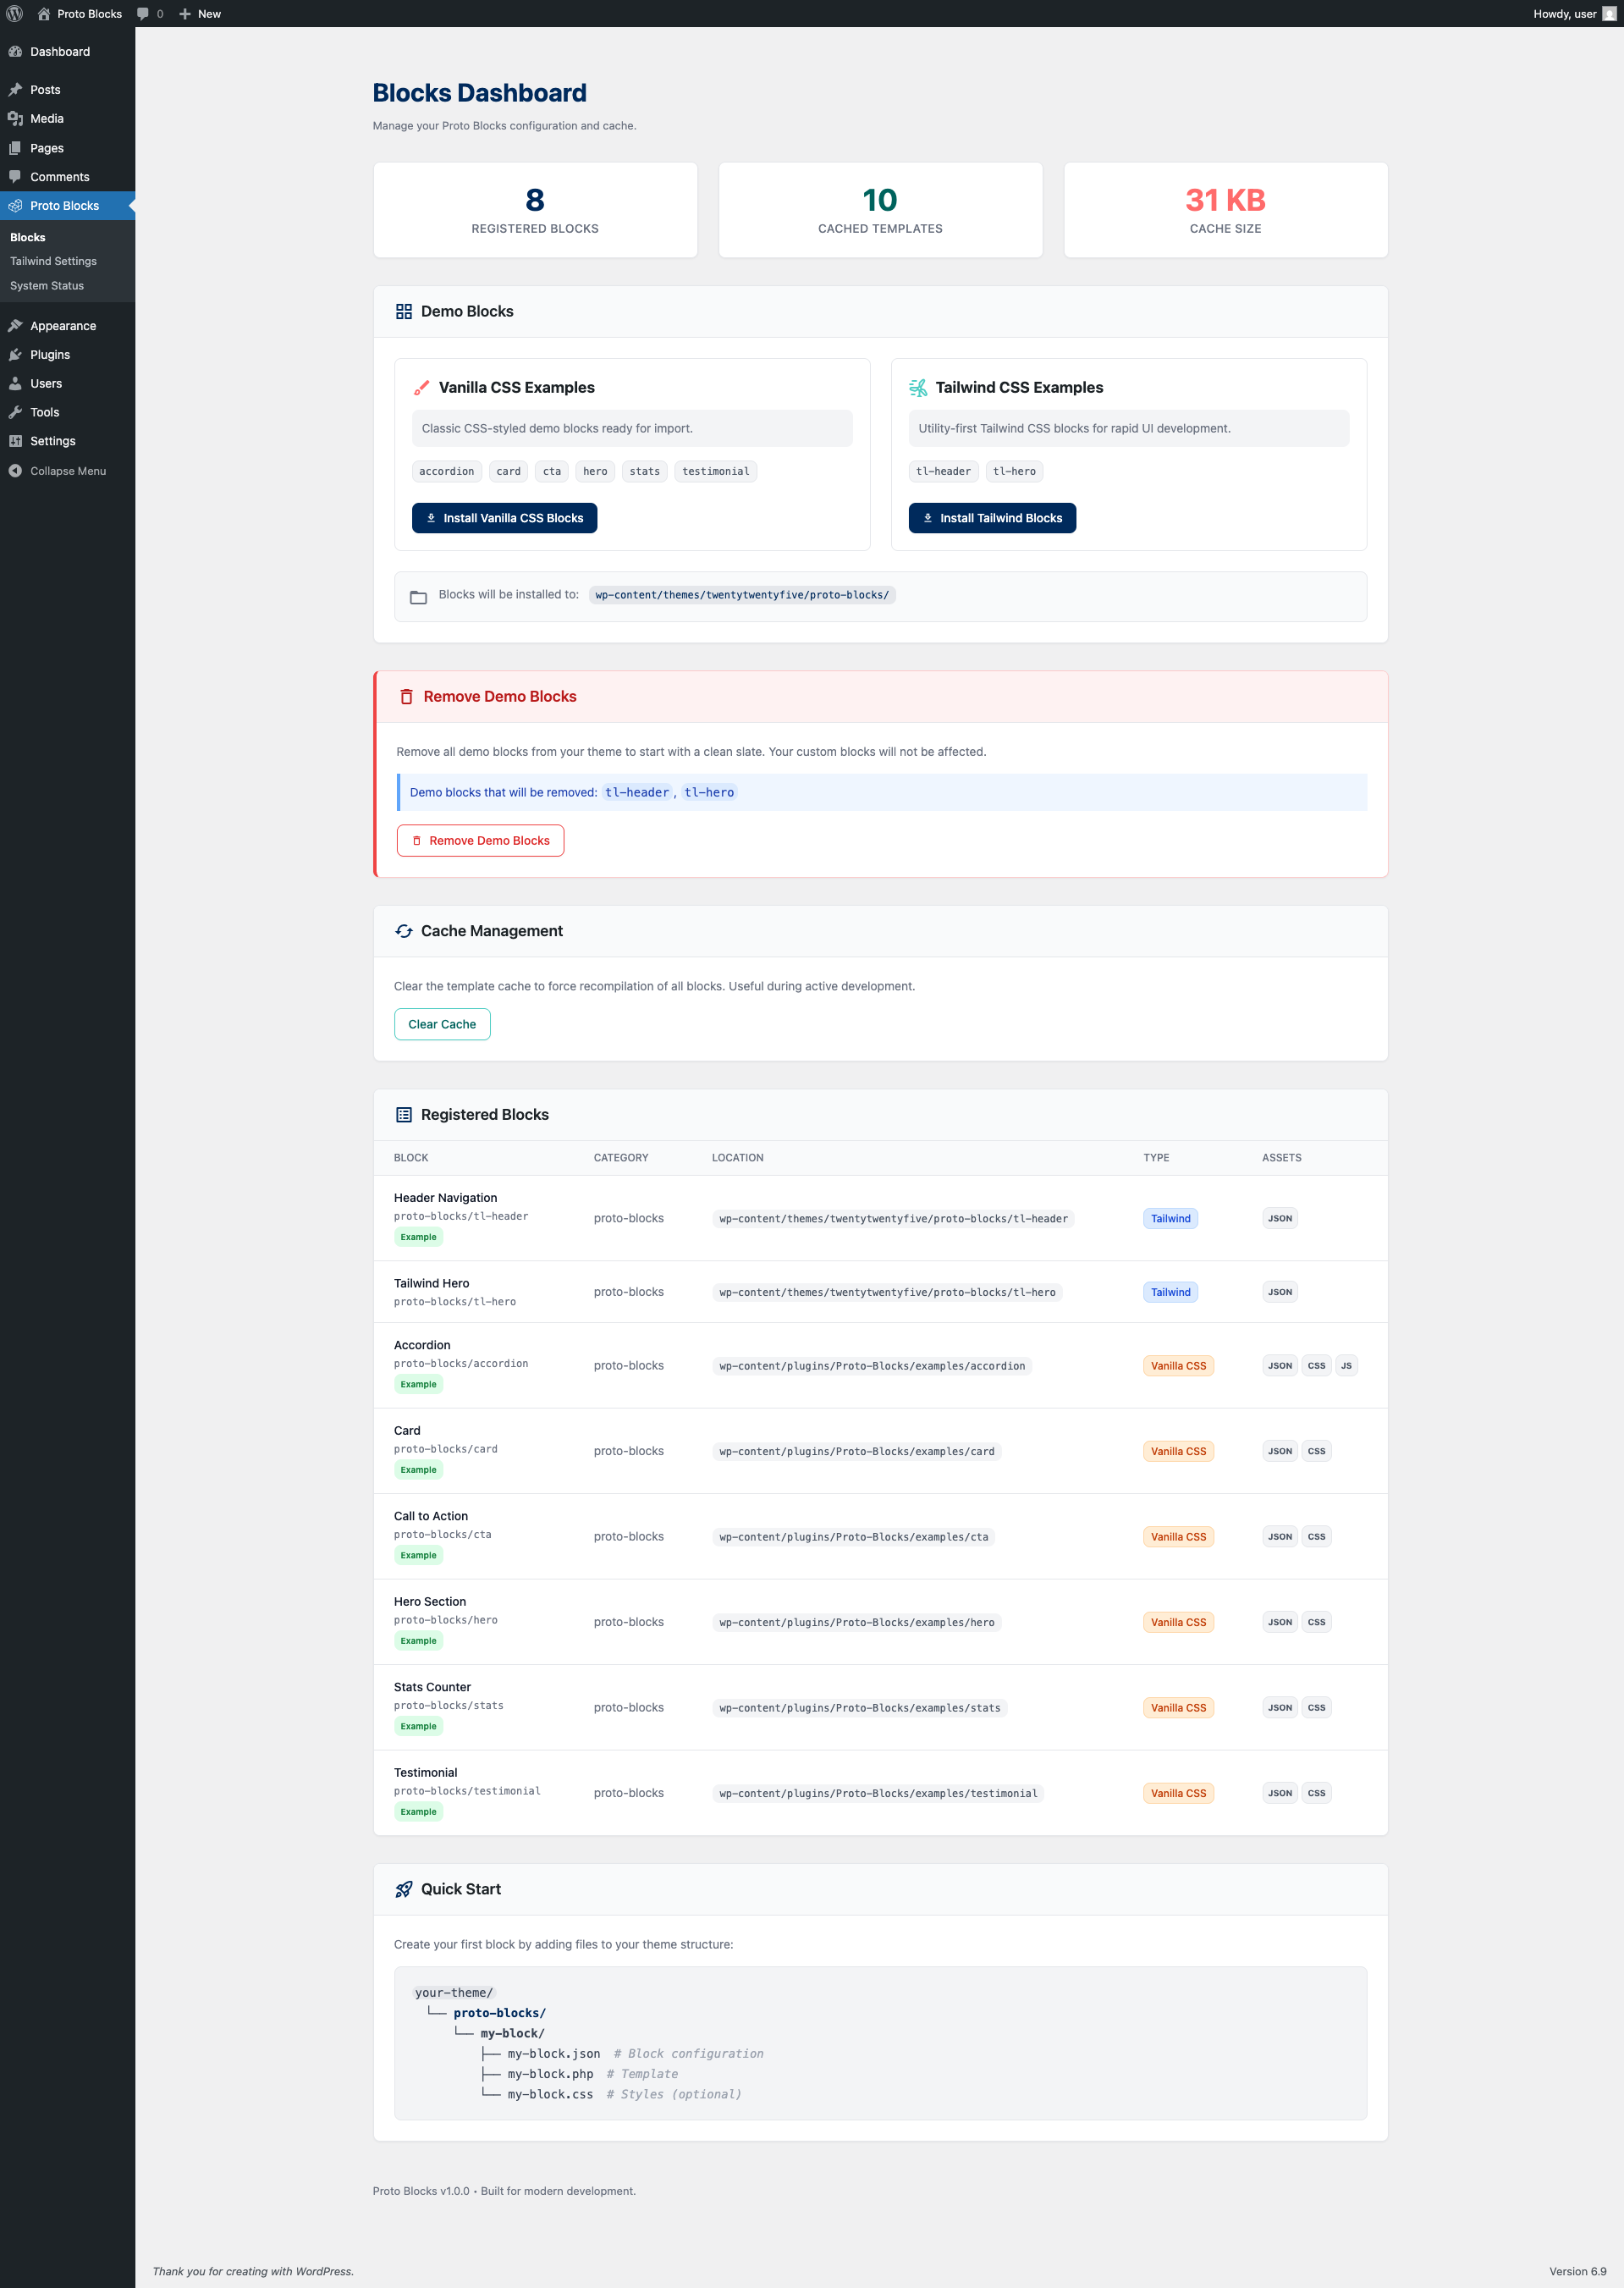Click the user avatar icon top right
1624x2288 pixels.
point(1609,14)
